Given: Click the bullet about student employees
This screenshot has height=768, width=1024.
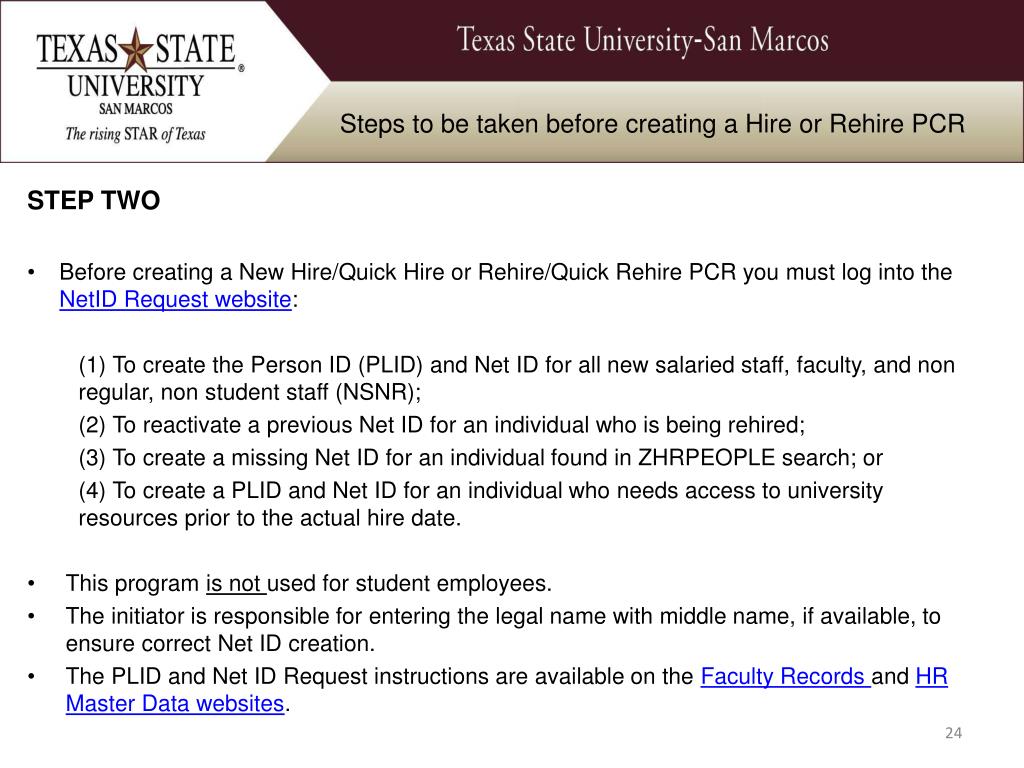Looking at the screenshot, I should point(308,583).
